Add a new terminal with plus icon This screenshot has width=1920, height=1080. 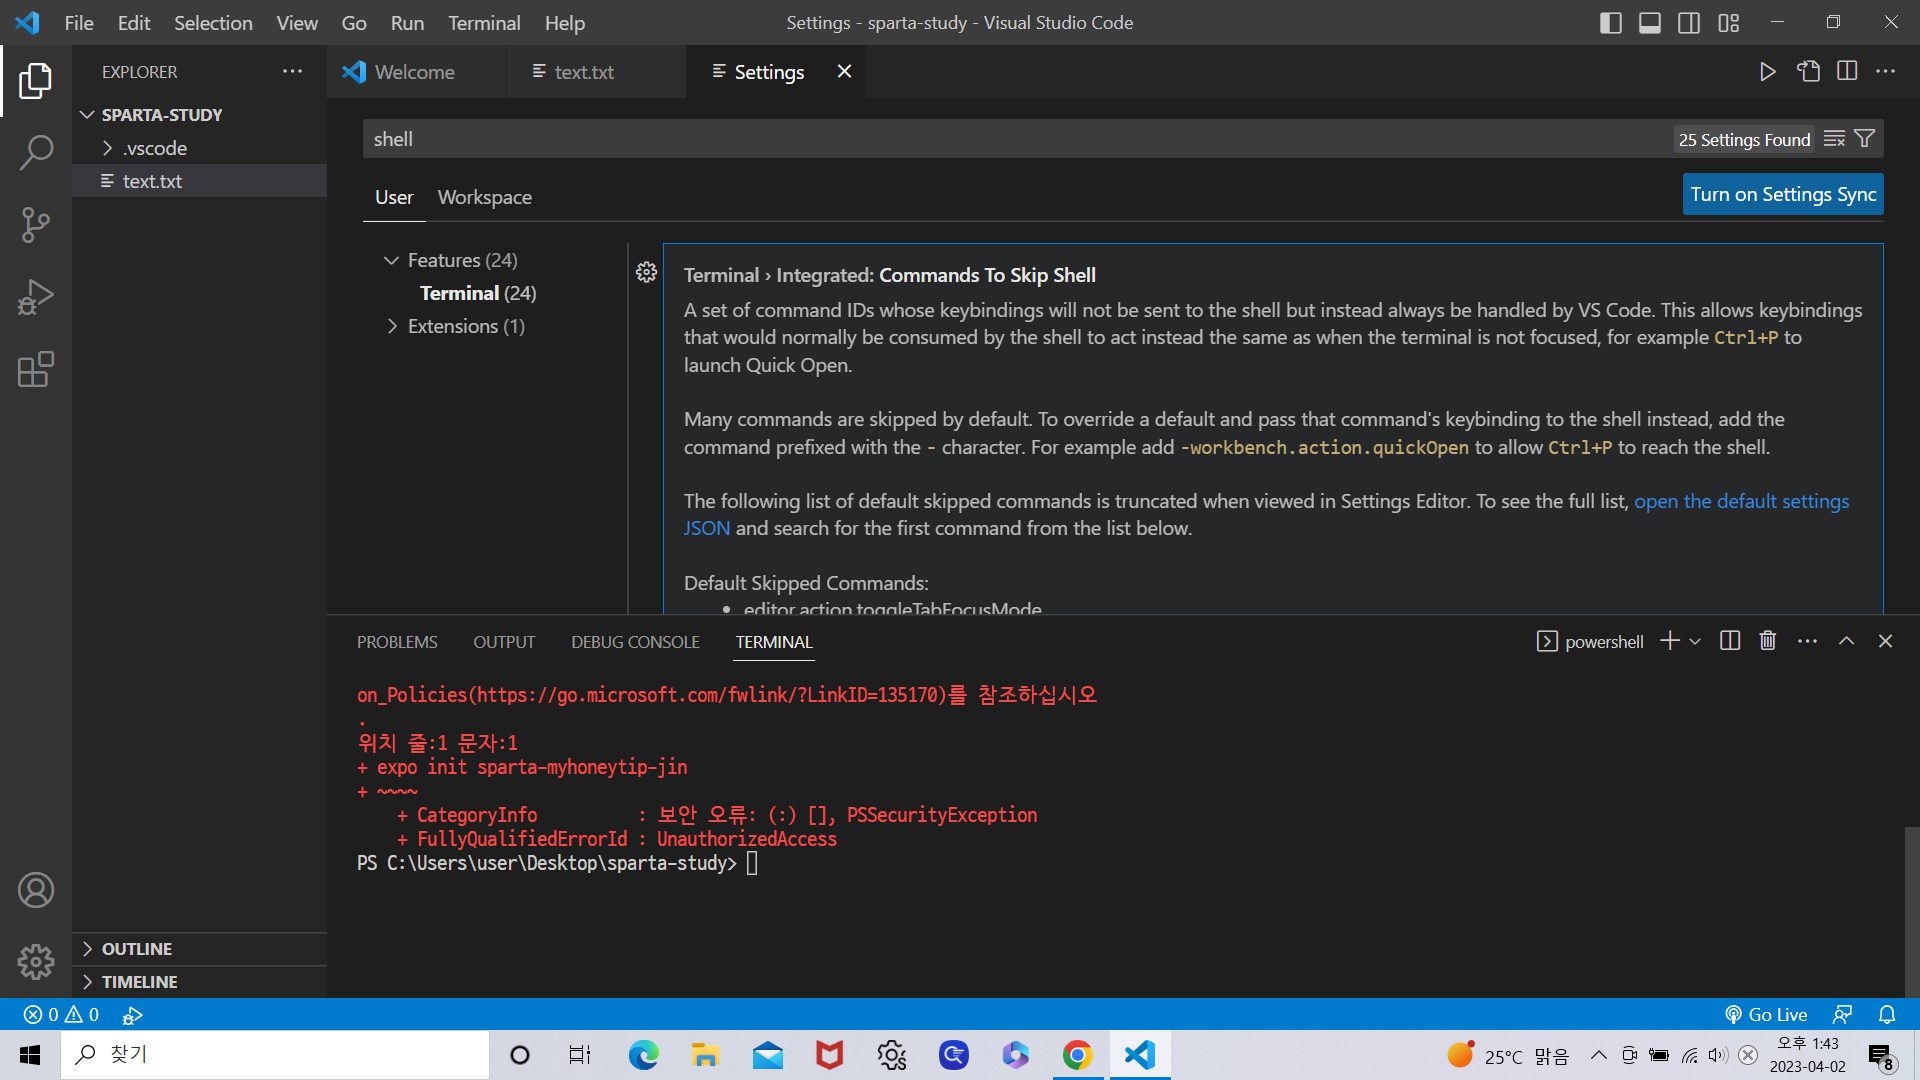click(1670, 641)
